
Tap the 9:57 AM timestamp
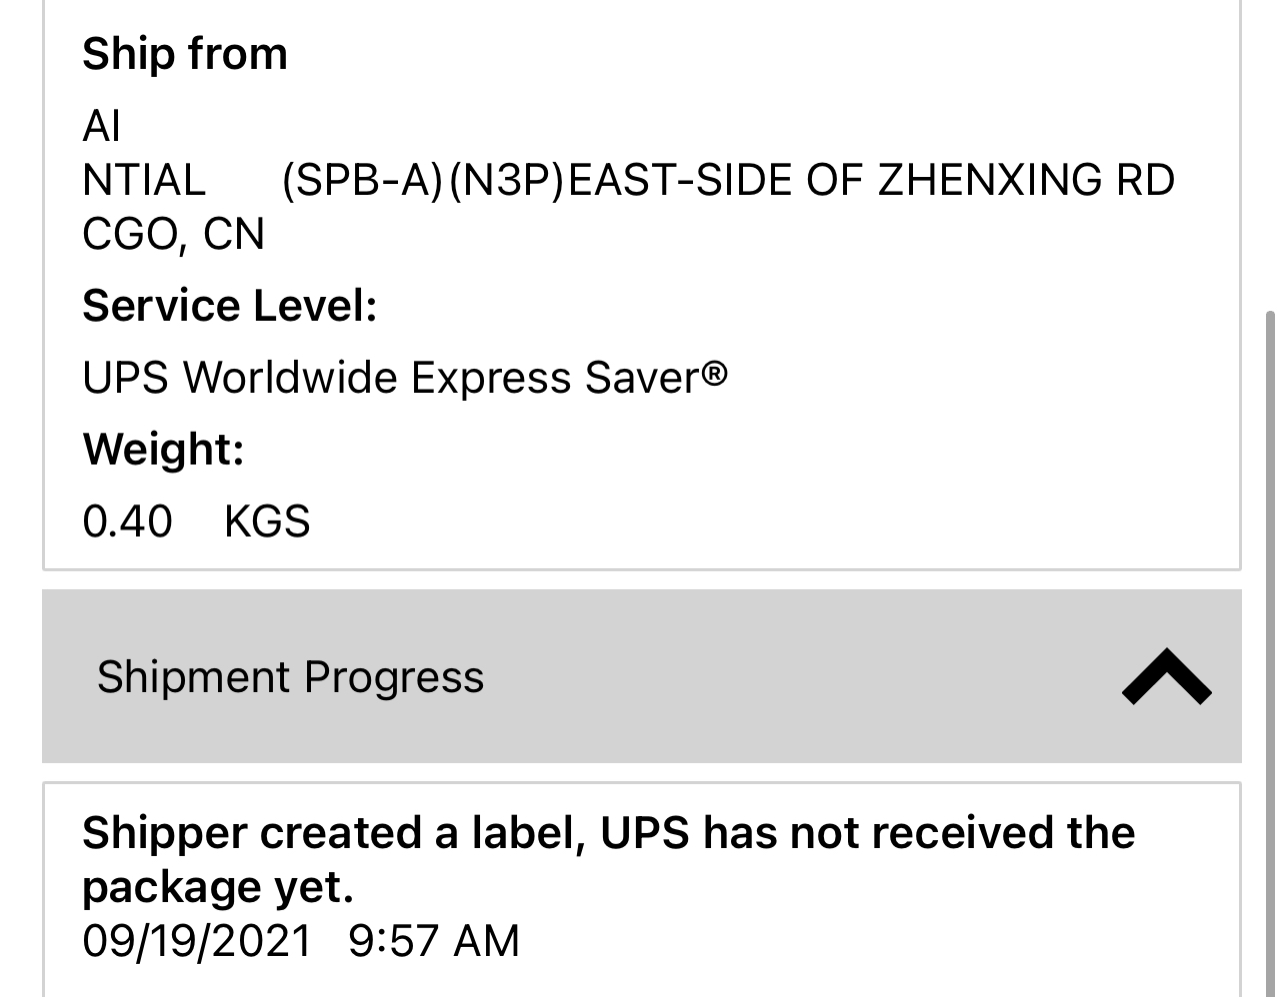tap(434, 941)
